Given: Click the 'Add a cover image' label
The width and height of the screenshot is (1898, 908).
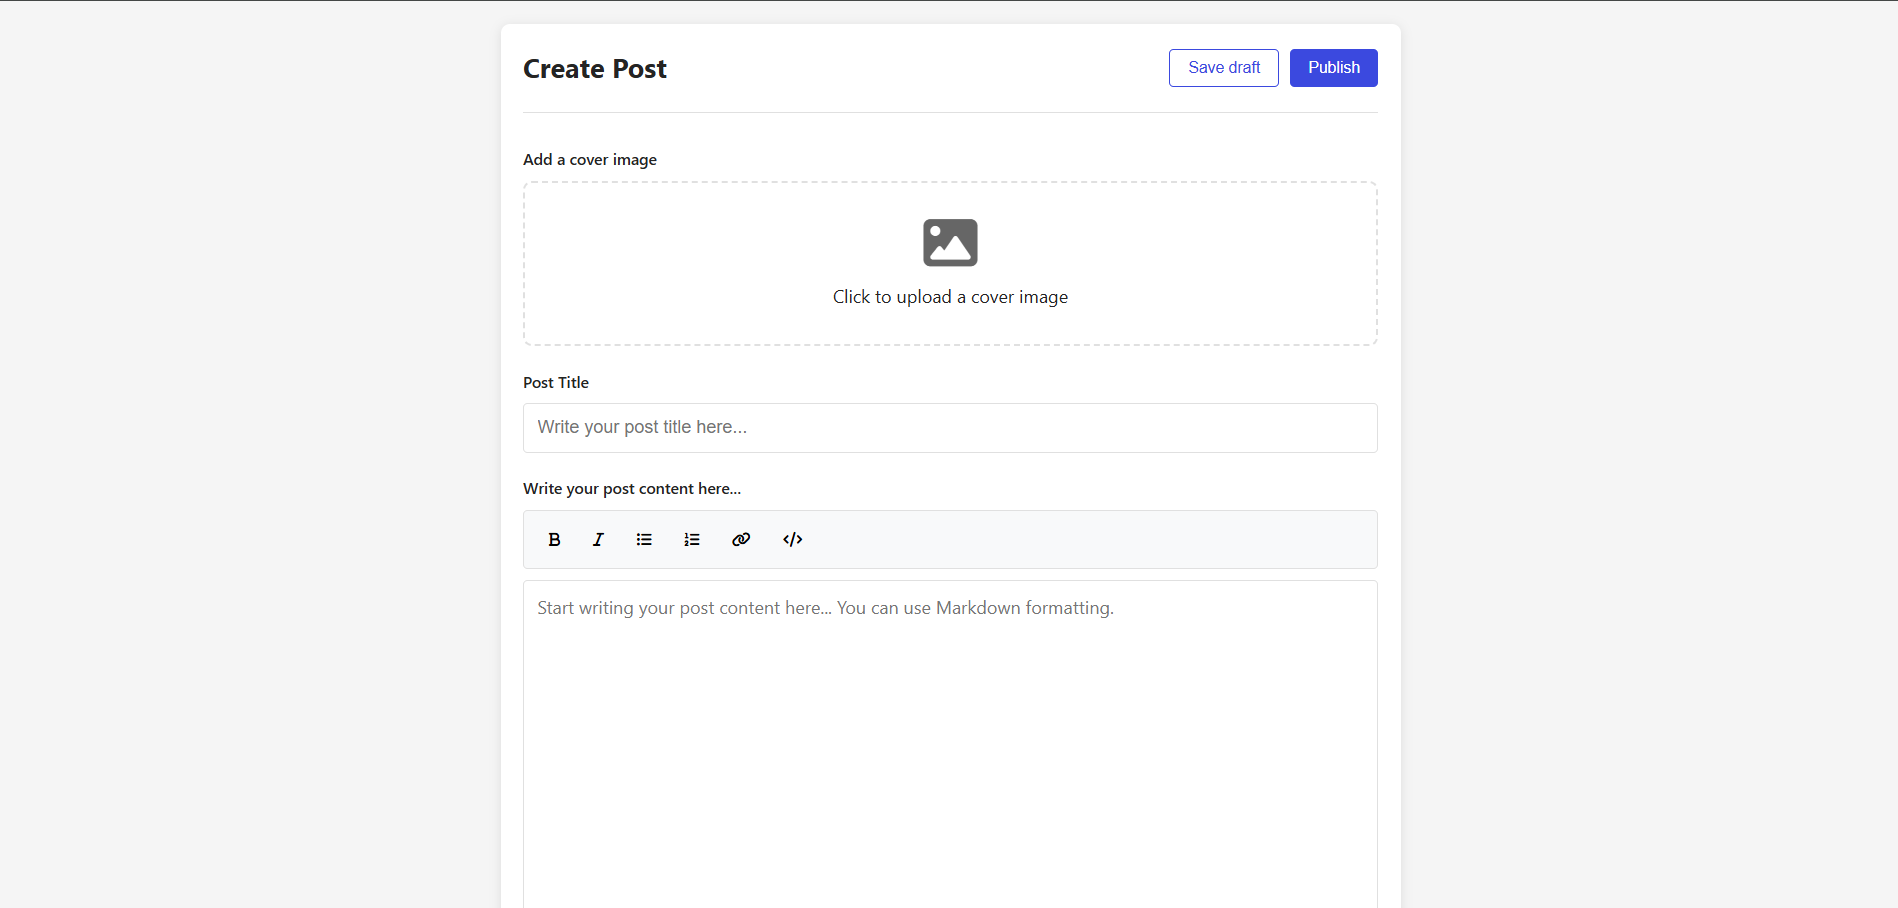Looking at the screenshot, I should 590,160.
